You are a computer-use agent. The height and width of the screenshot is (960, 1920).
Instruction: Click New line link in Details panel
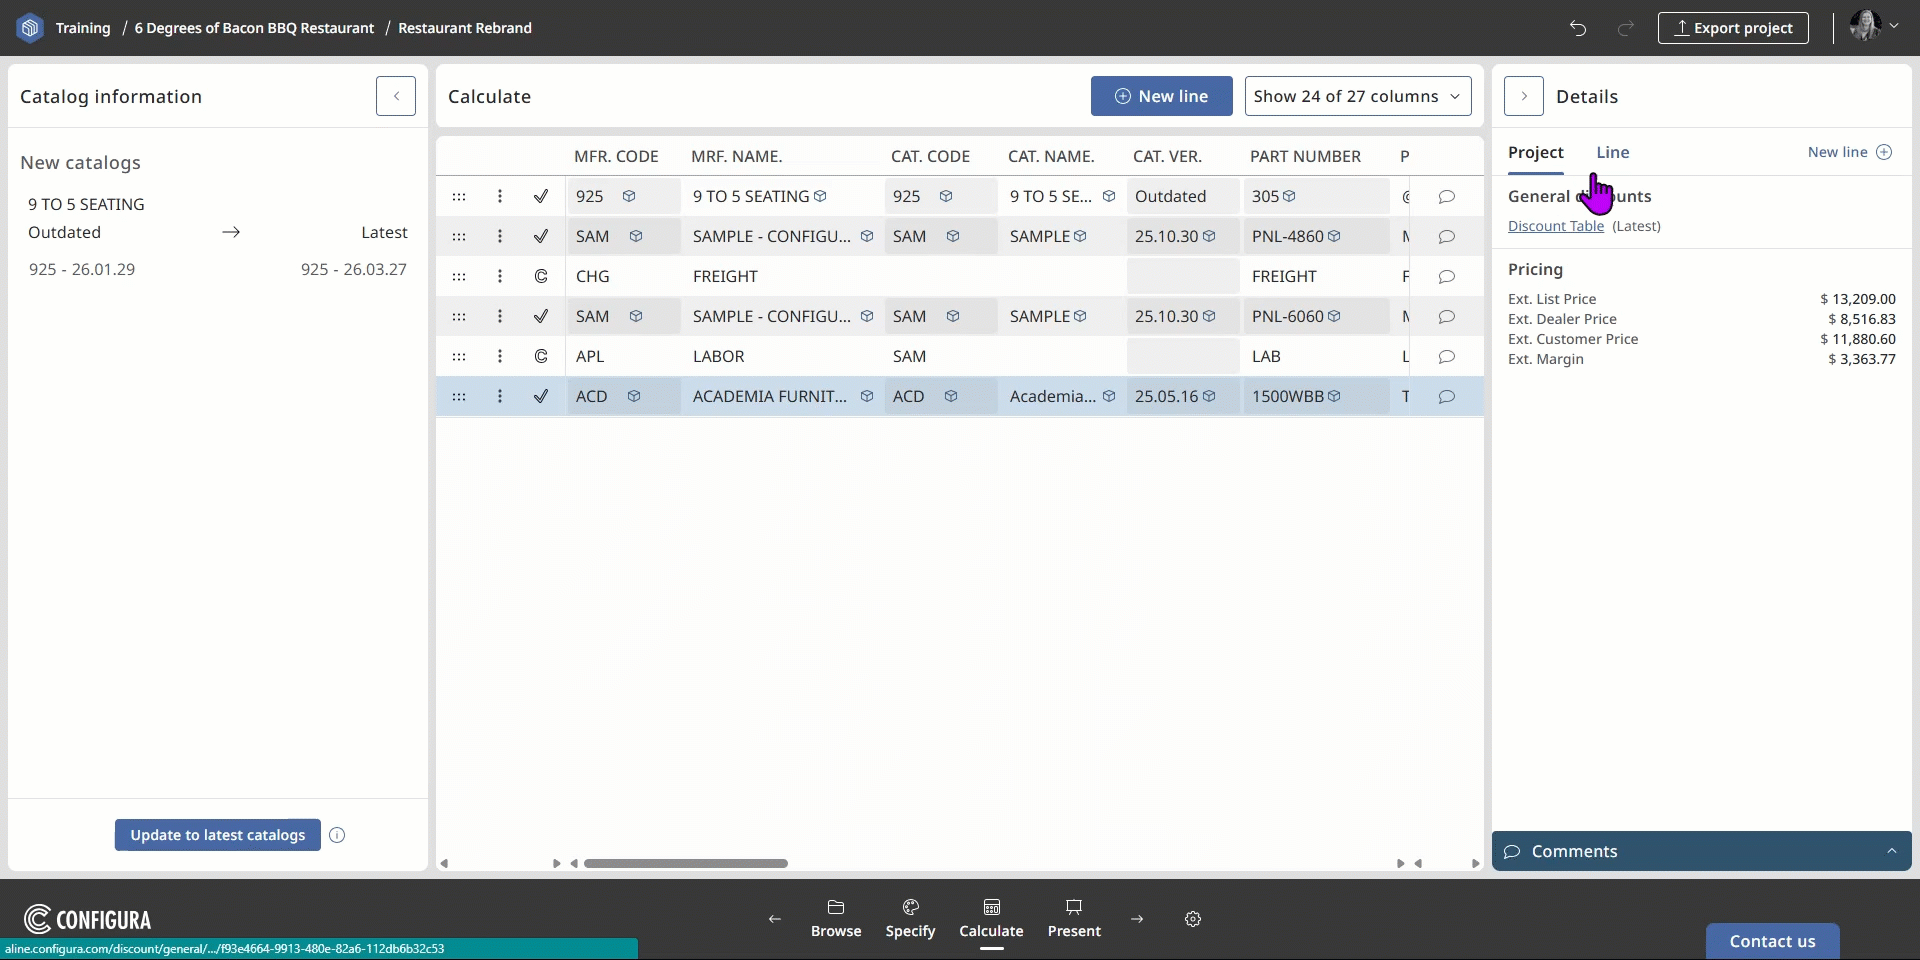[1850, 152]
